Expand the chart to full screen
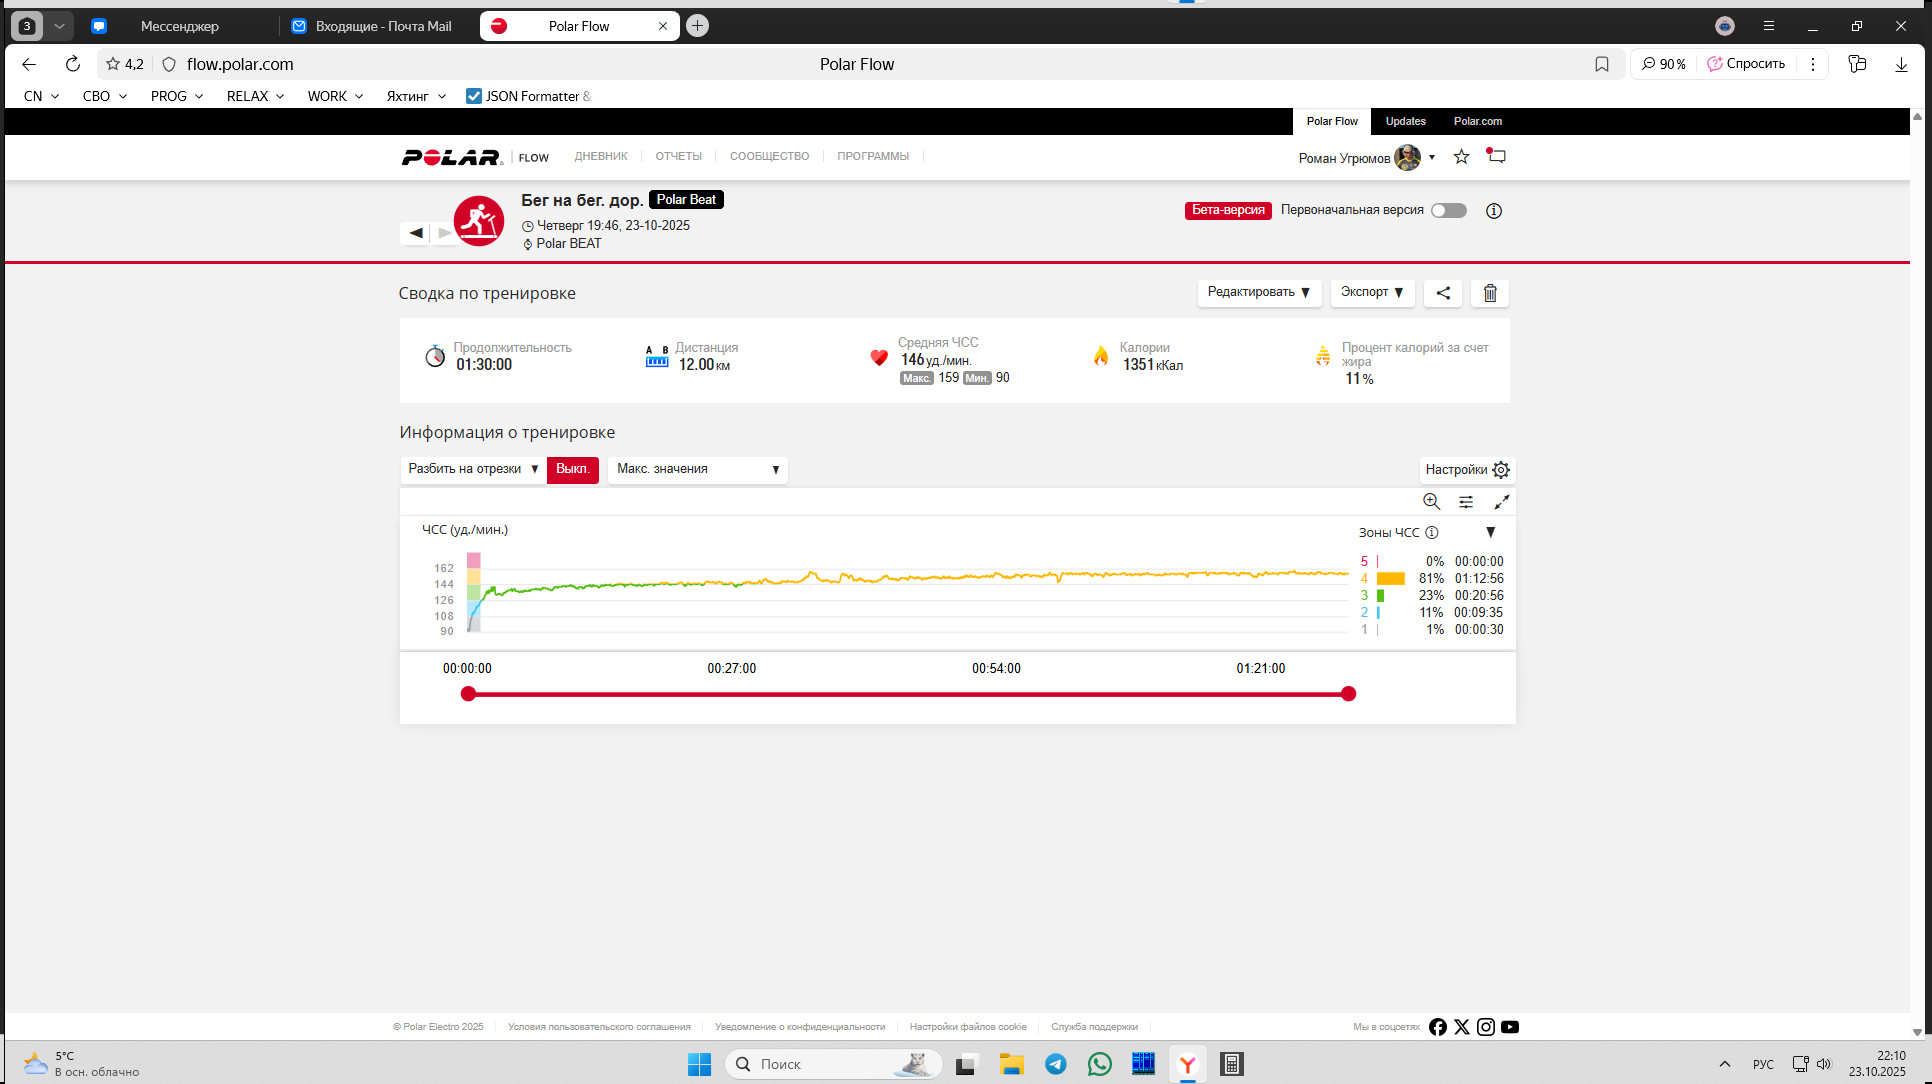 (1501, 502)
